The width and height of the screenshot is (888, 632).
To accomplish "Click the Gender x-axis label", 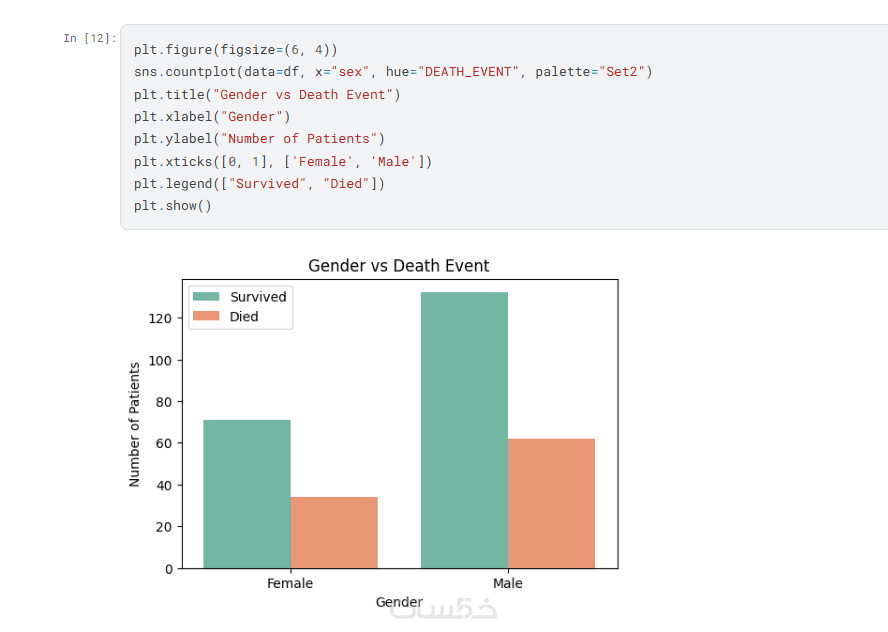I will pyautogui.click(x=399, y=602).
